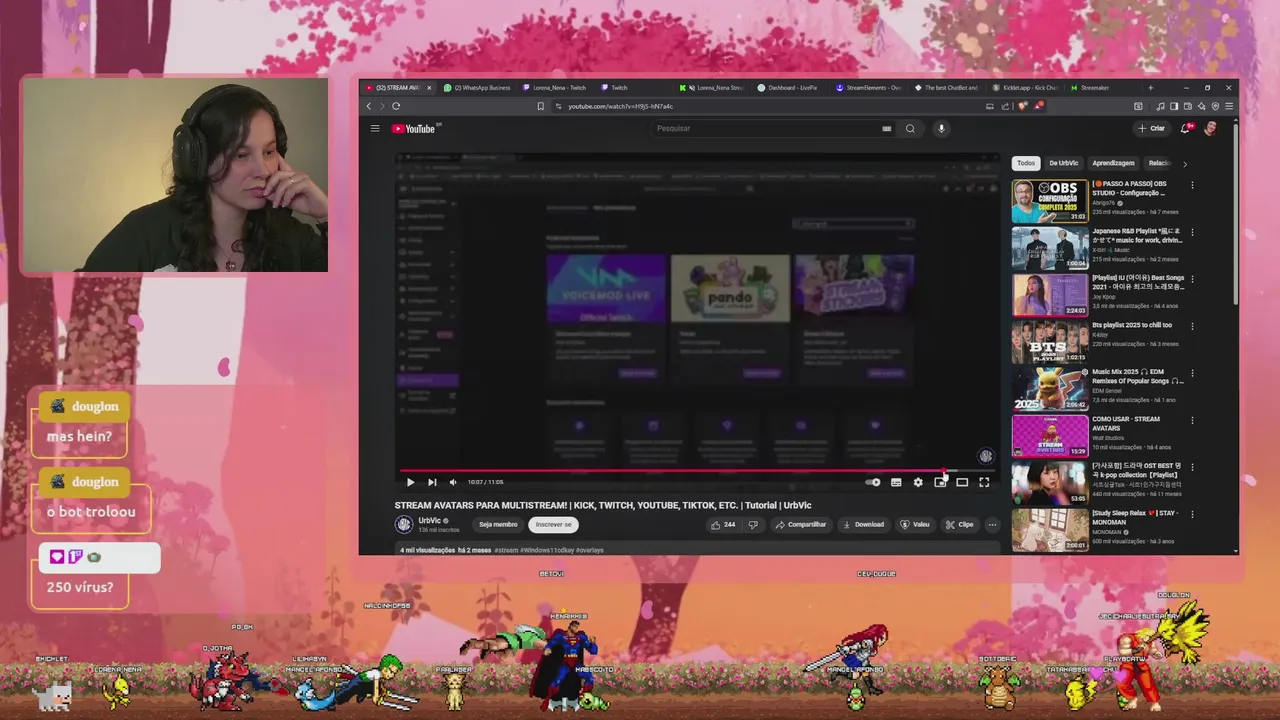Bookmark page icon in address bar

click(x=541, y=106)
